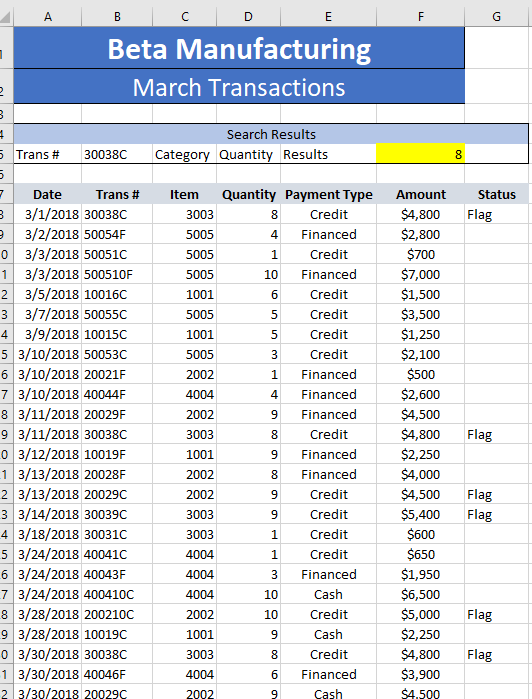Select transaction cell 200210C
The width and height of the screenshot is (532, 699).
coord(117,614)
